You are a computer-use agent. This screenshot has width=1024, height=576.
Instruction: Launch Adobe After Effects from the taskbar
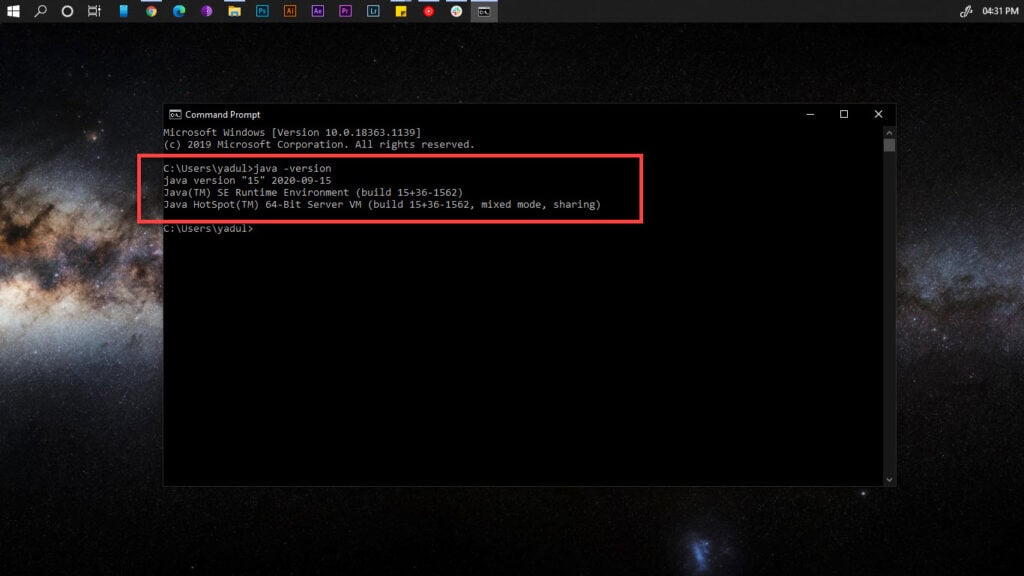coord(317,11)
